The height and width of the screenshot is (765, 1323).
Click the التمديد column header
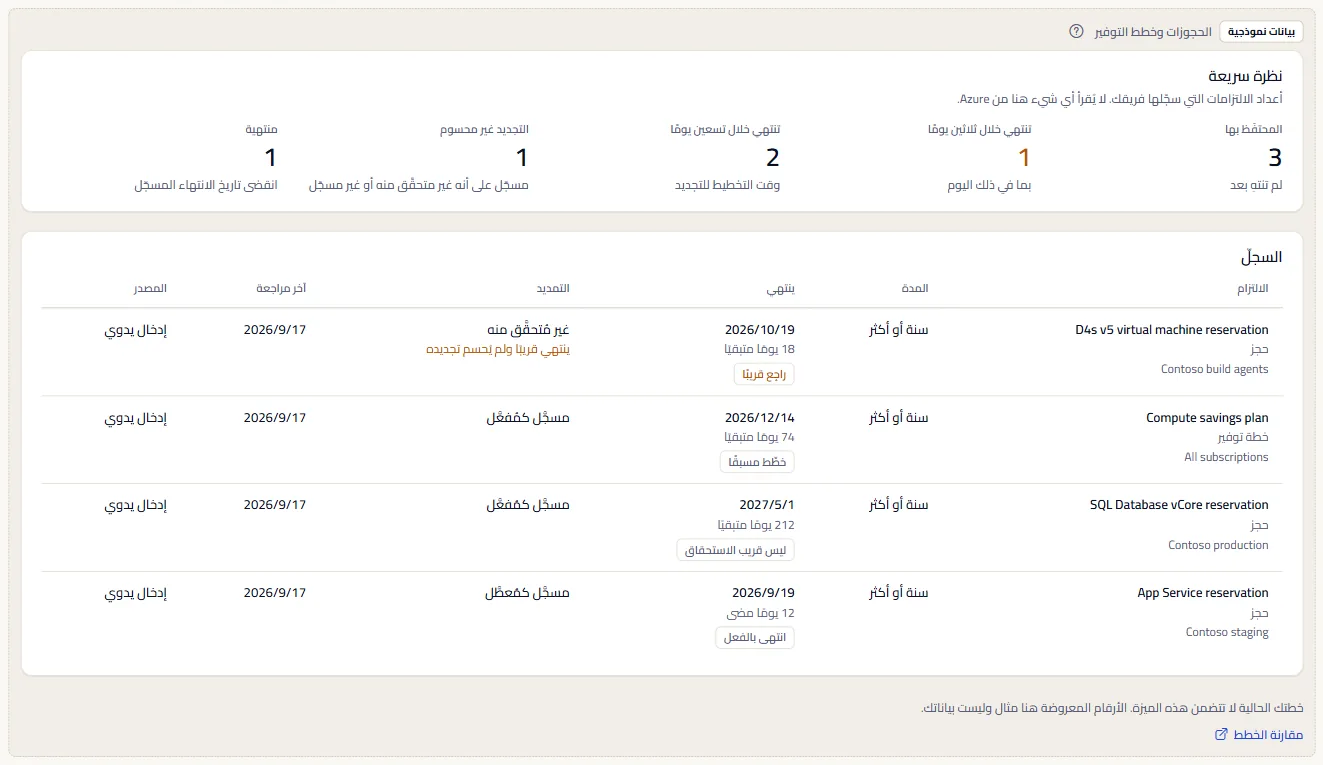pyautogui.click(x=553, y=288)
